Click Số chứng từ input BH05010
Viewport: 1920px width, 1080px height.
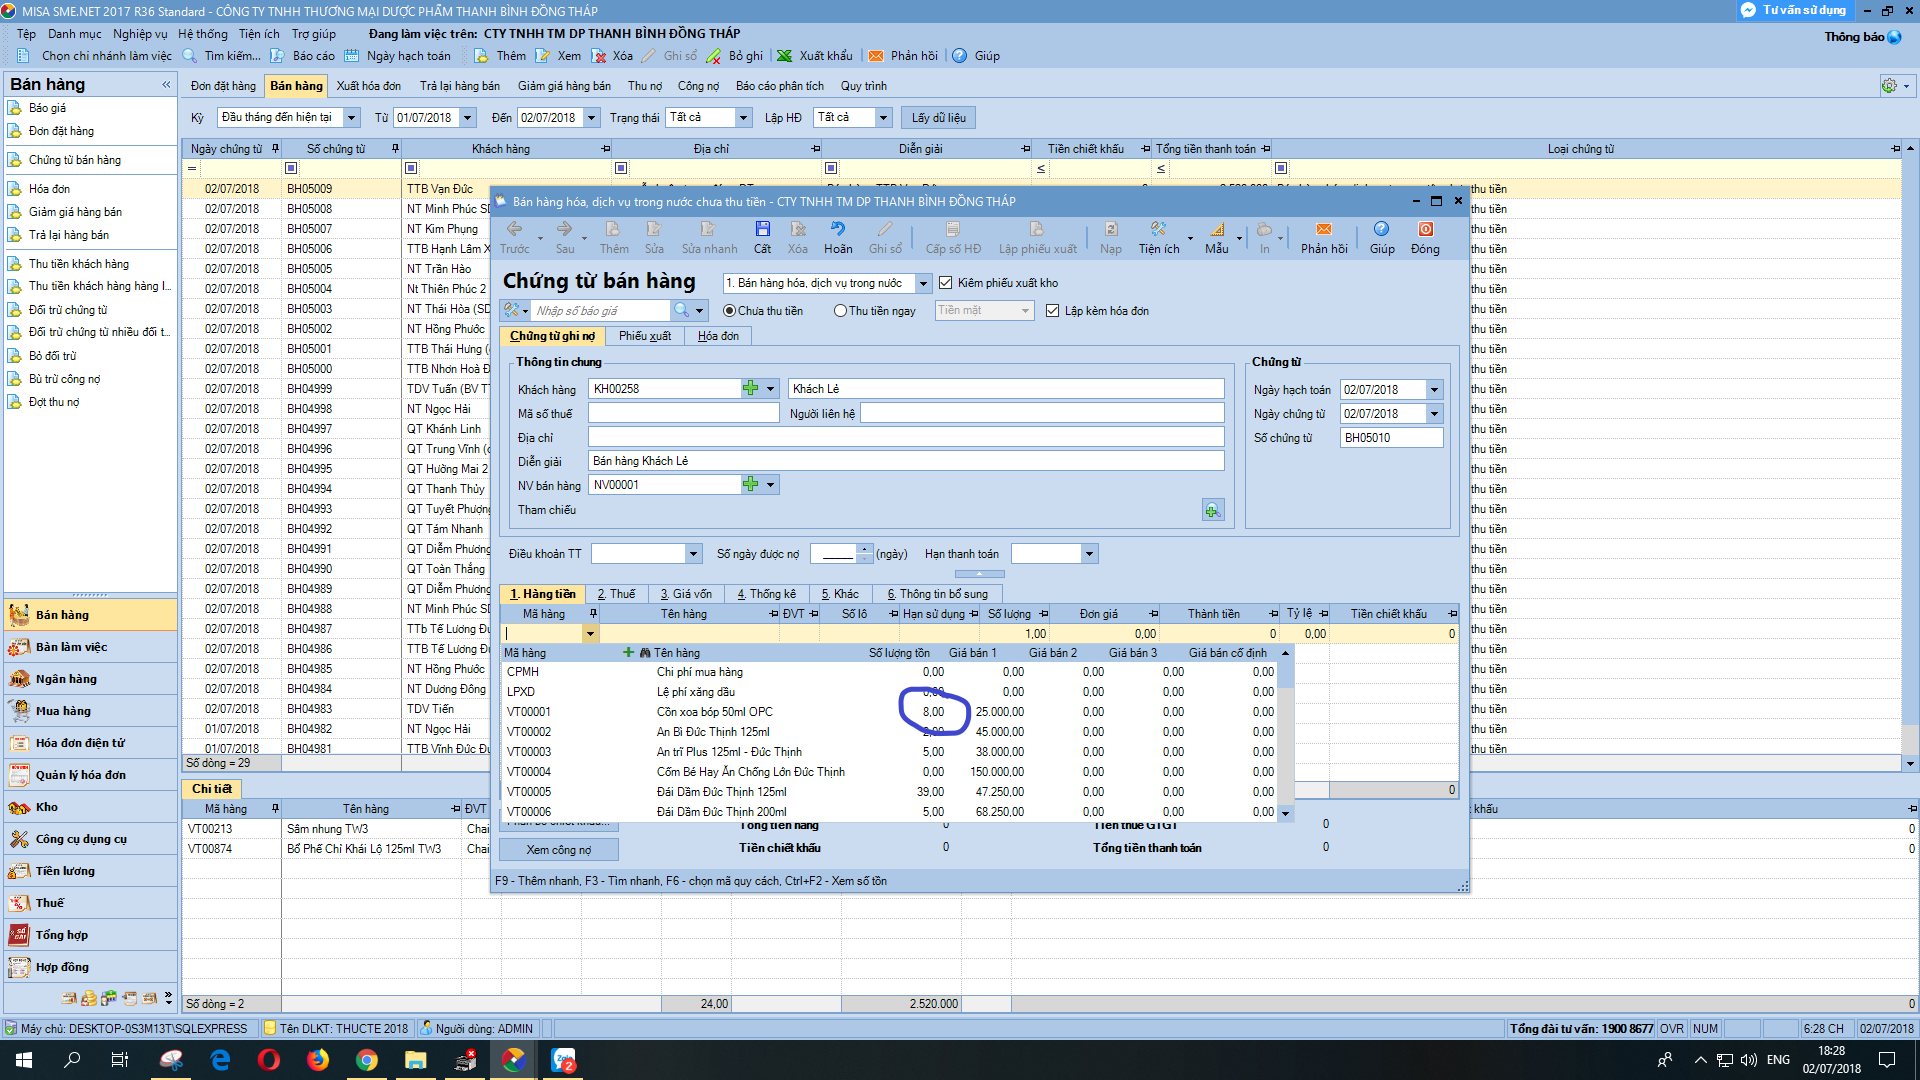(x=1391, y=438)
